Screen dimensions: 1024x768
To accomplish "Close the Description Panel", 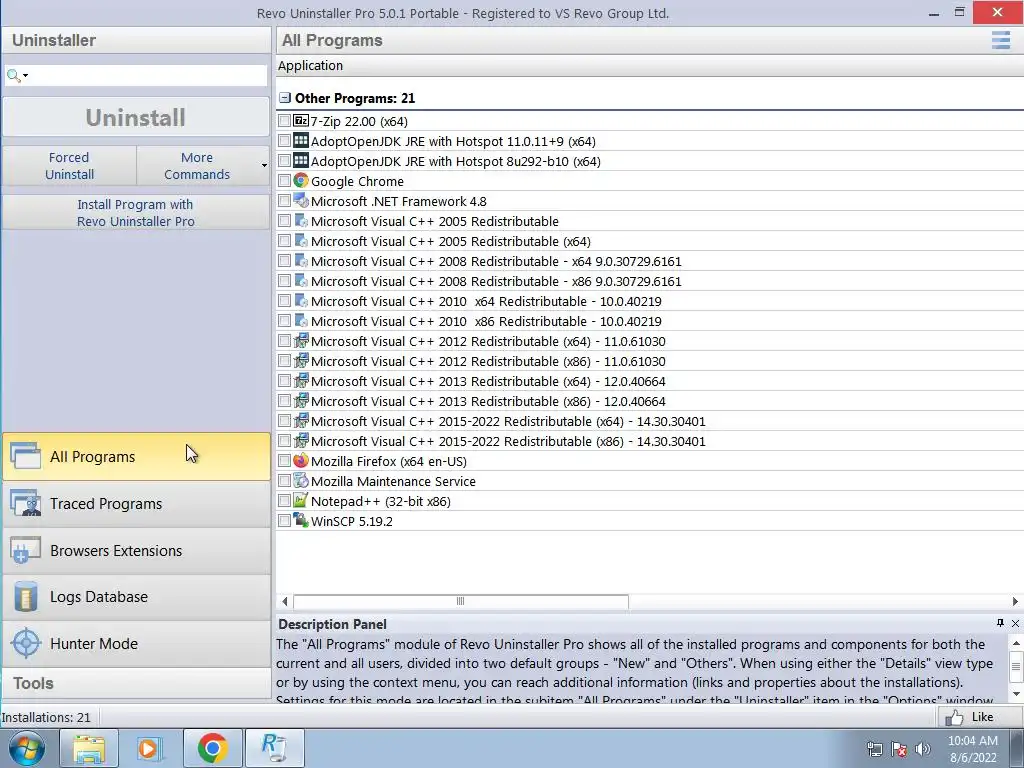I will point(1016,623).
